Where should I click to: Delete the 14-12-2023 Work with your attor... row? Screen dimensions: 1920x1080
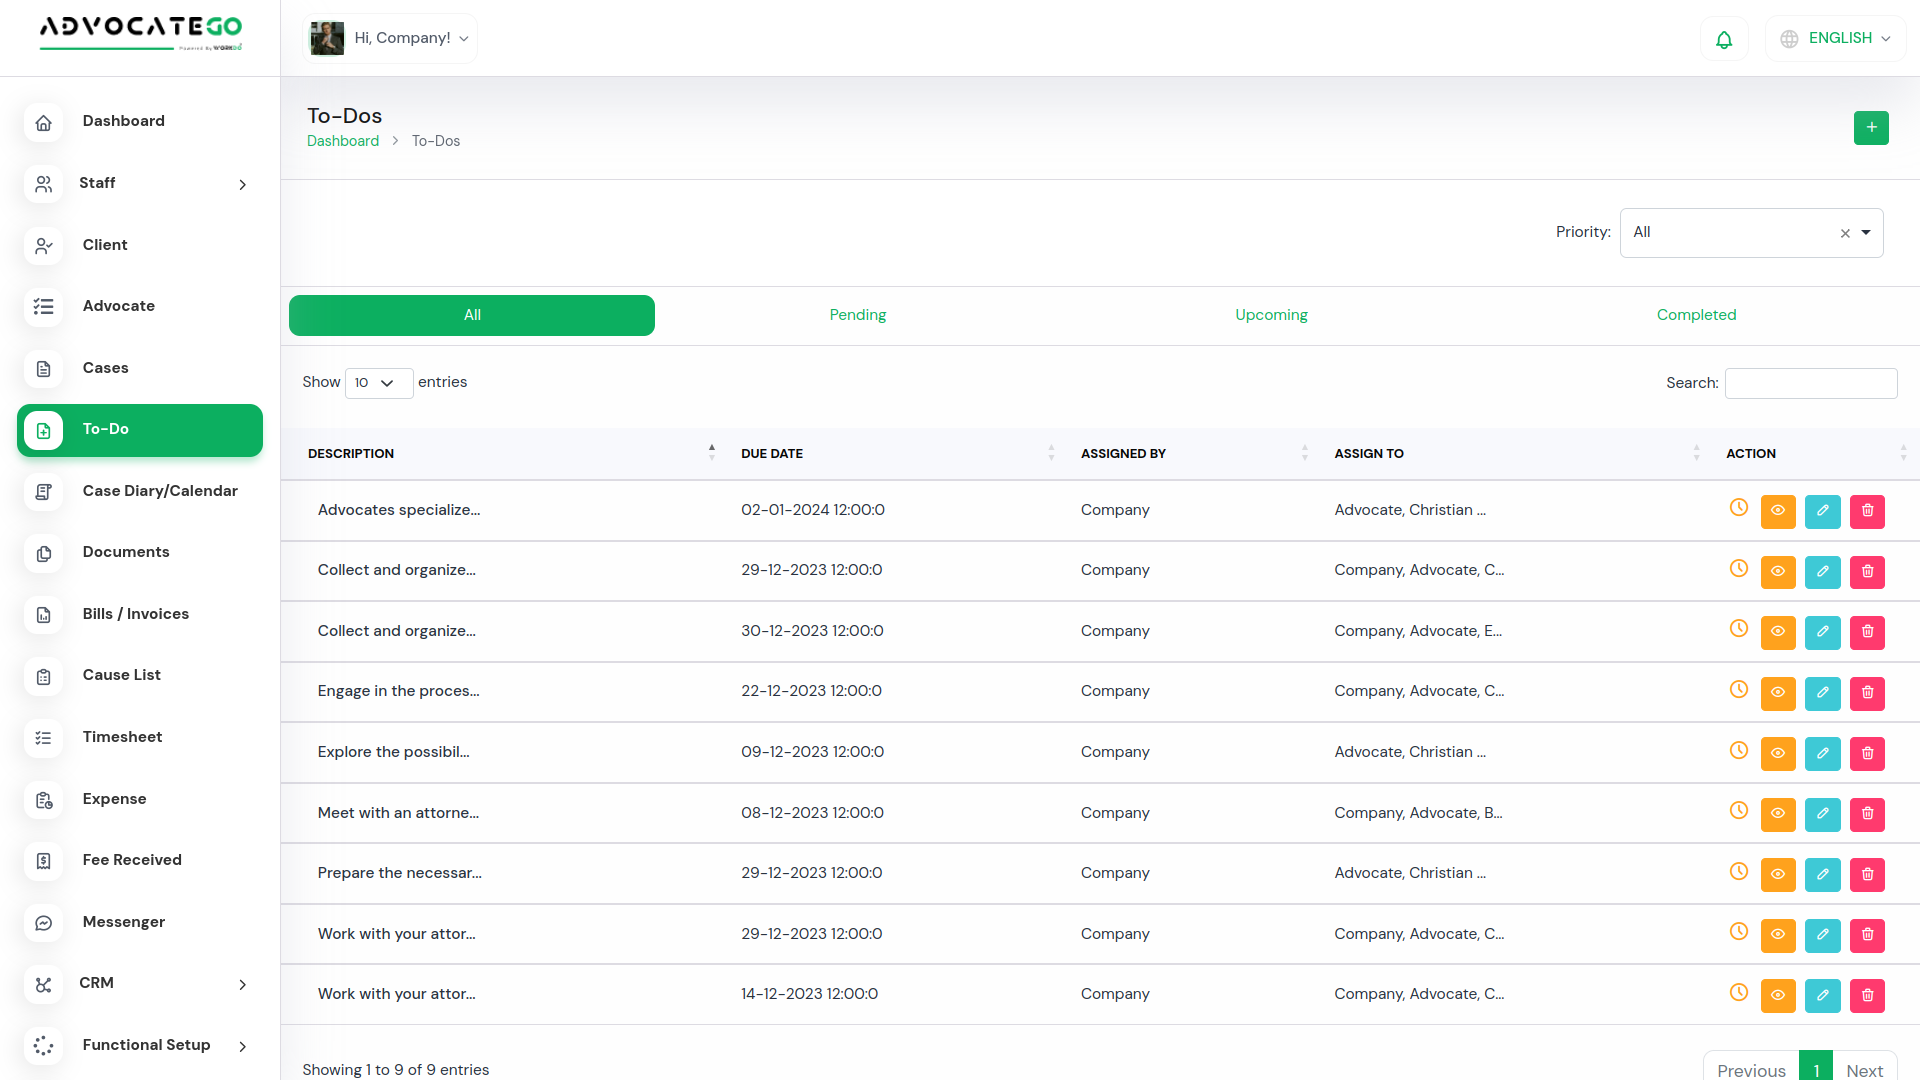coord(1867,995)
